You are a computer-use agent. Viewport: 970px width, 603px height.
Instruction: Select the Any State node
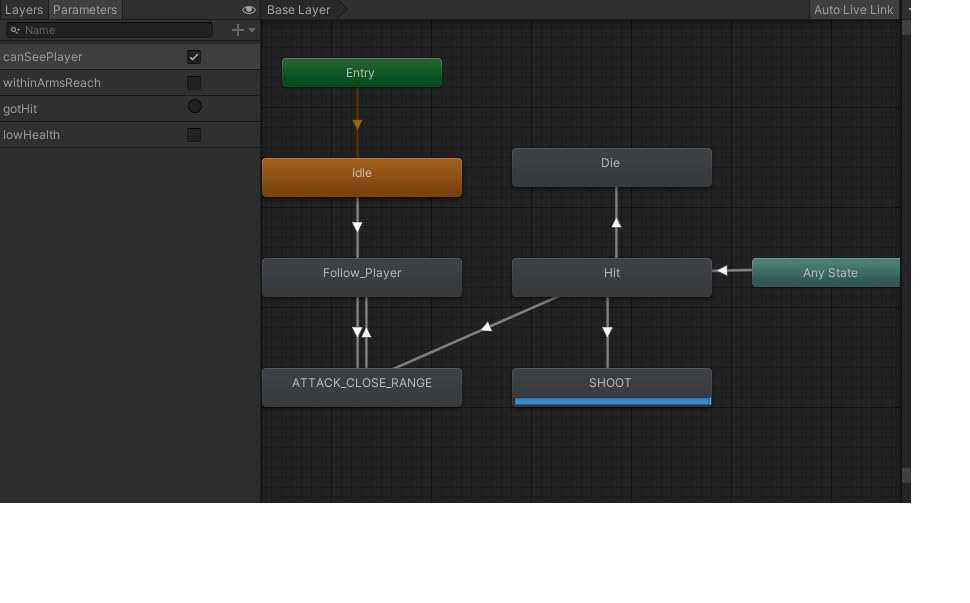pos(826,273)
